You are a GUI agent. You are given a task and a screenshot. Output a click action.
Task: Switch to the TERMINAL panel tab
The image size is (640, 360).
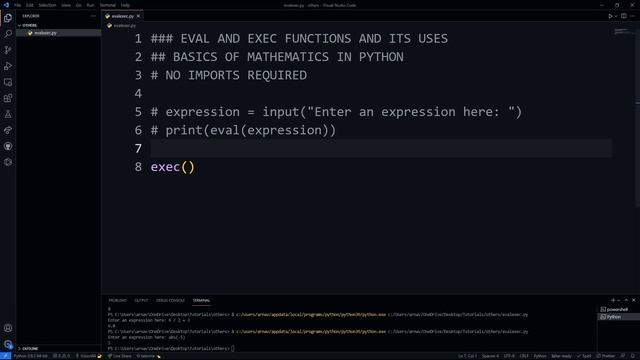coord(201,300)
